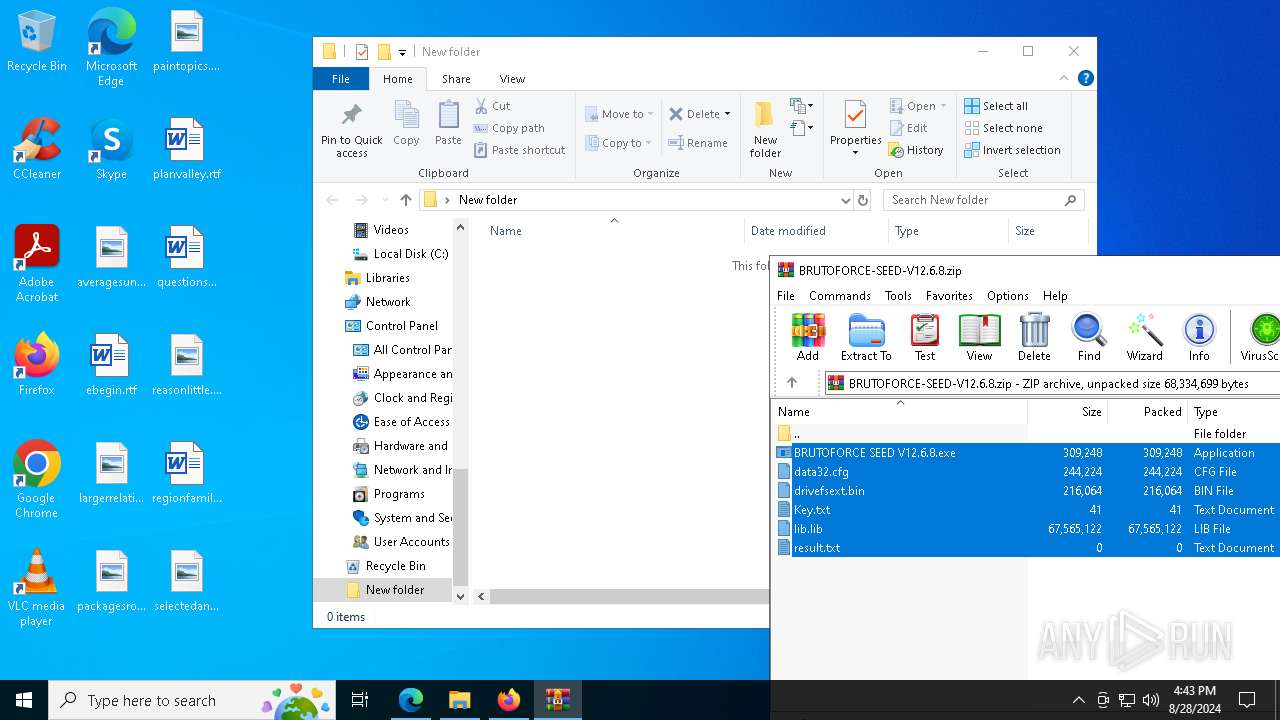Click Cut in the Clipboard group
This screenshot has width=1280, height=720.
(x=492, y=106)
